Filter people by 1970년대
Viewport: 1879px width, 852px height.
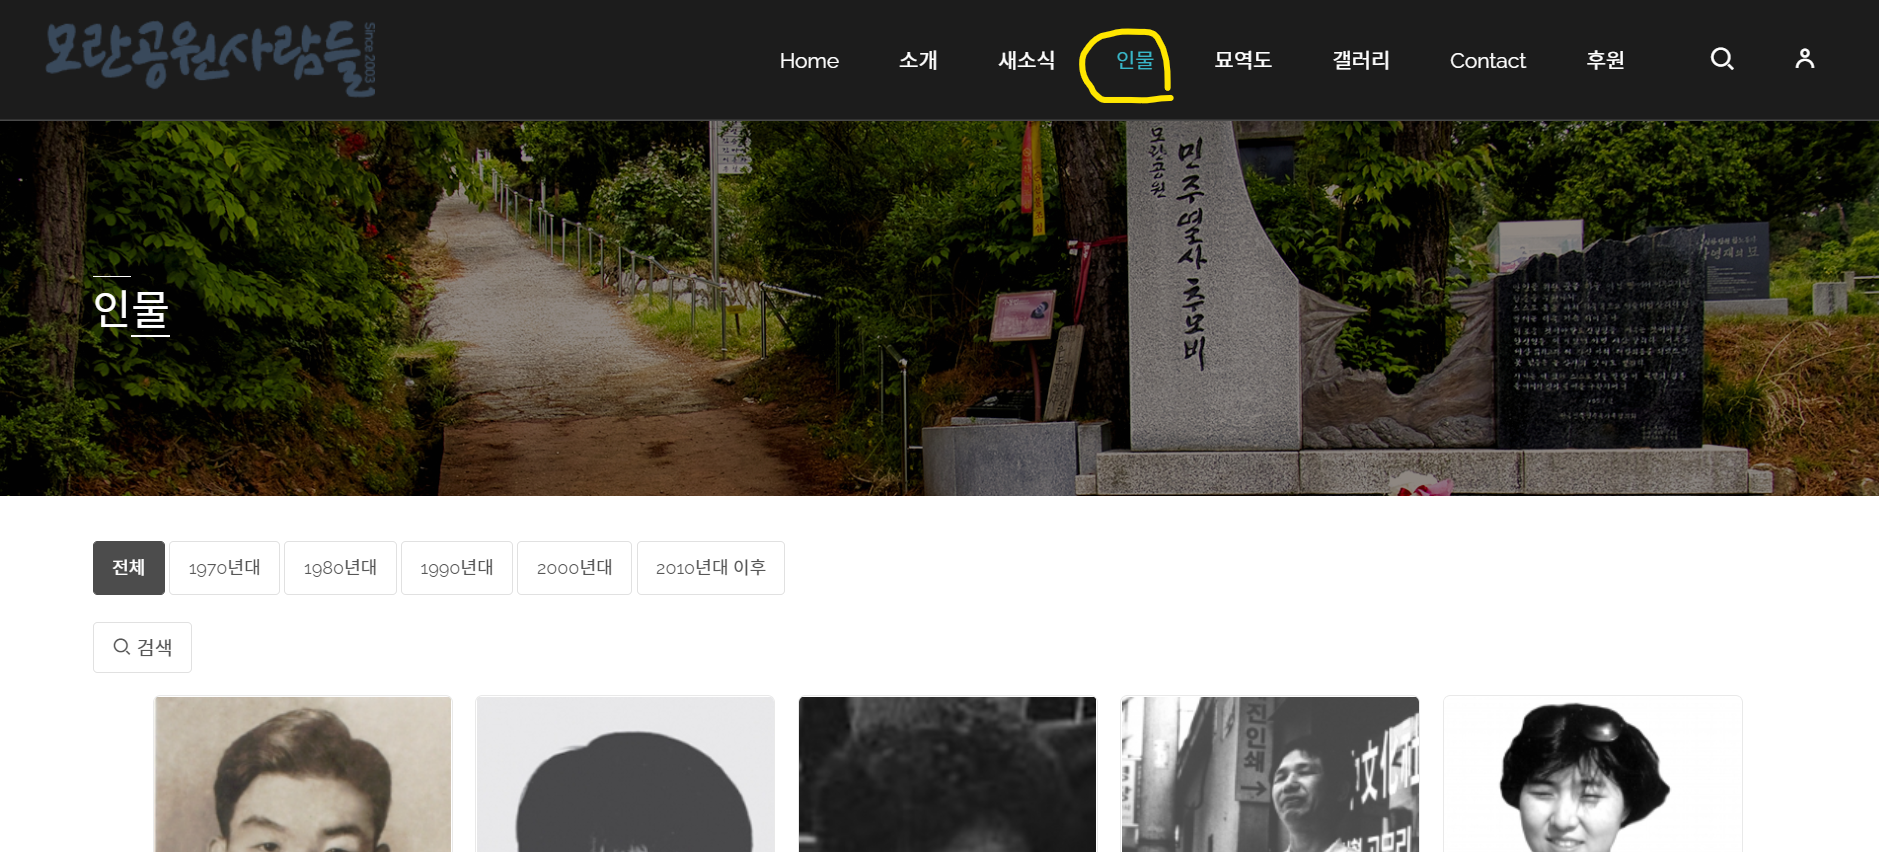(224, 568)
